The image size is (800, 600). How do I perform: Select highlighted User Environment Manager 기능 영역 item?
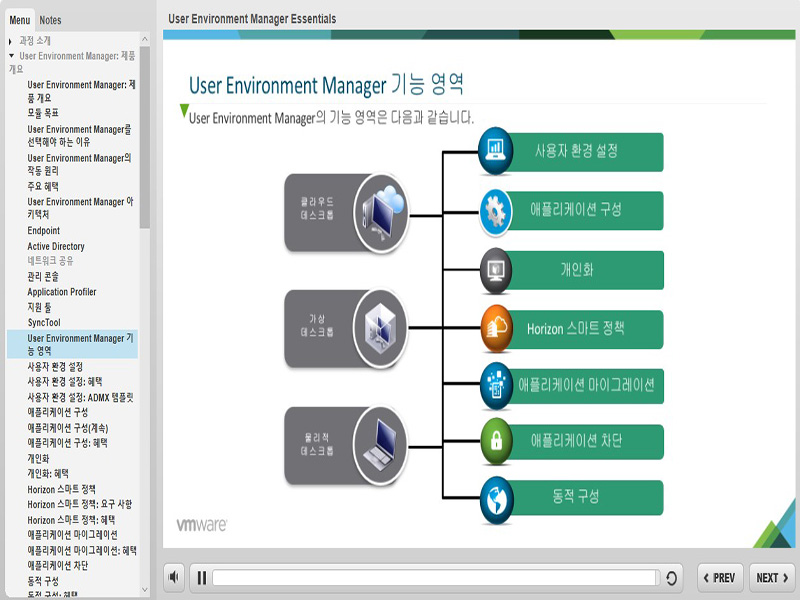click(x=72, y=344)
